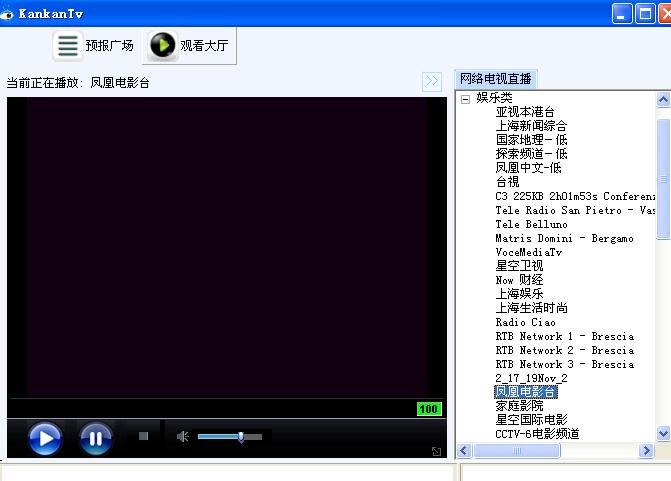Select channel 台視

pos(508,182)
